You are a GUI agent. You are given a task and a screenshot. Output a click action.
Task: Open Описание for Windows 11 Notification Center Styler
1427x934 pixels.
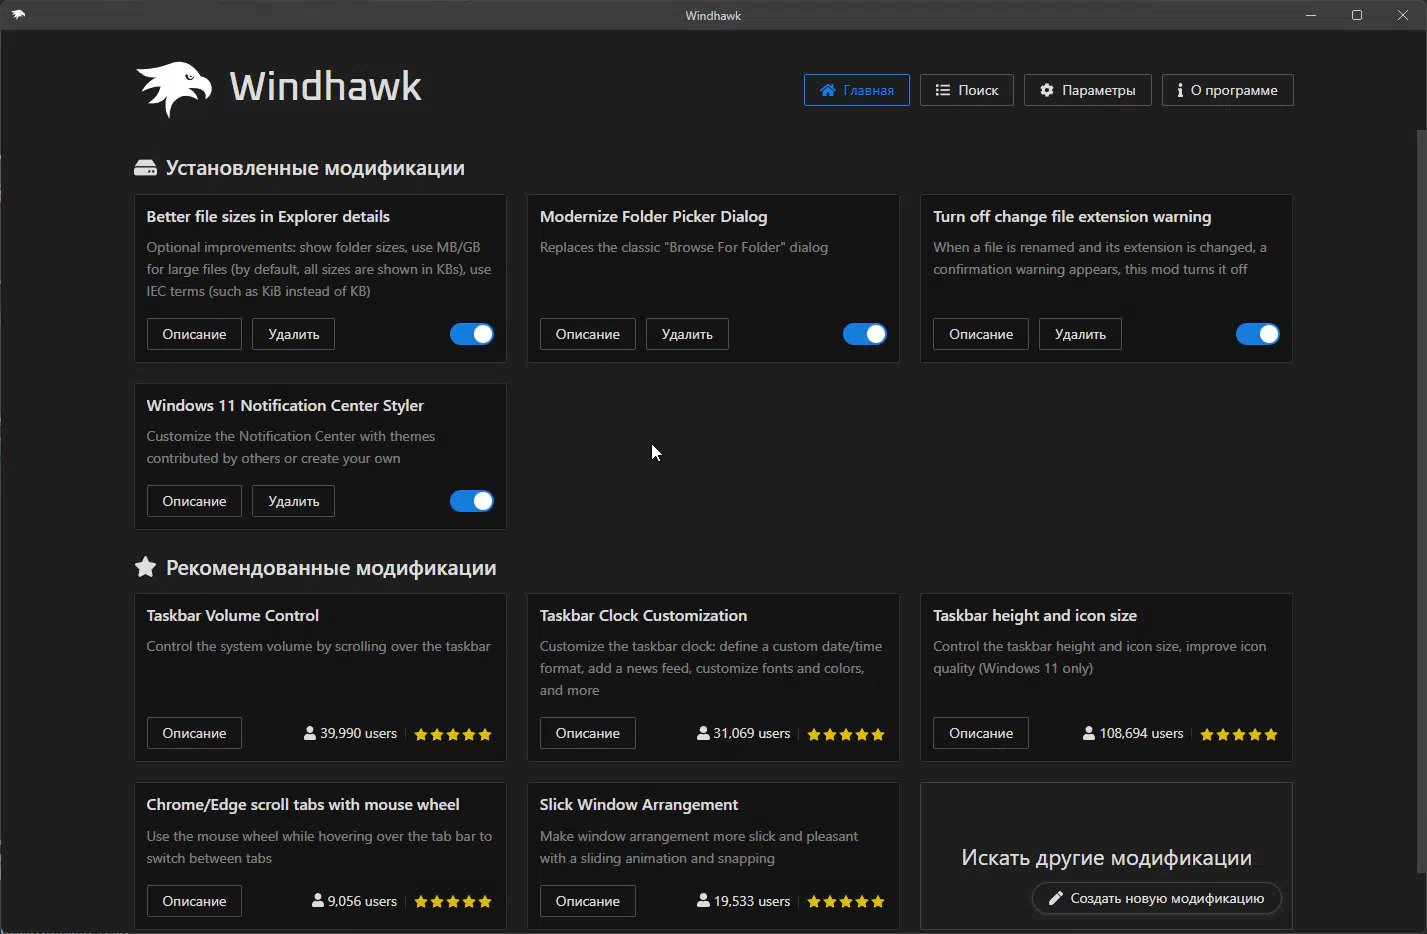[194, 501]
